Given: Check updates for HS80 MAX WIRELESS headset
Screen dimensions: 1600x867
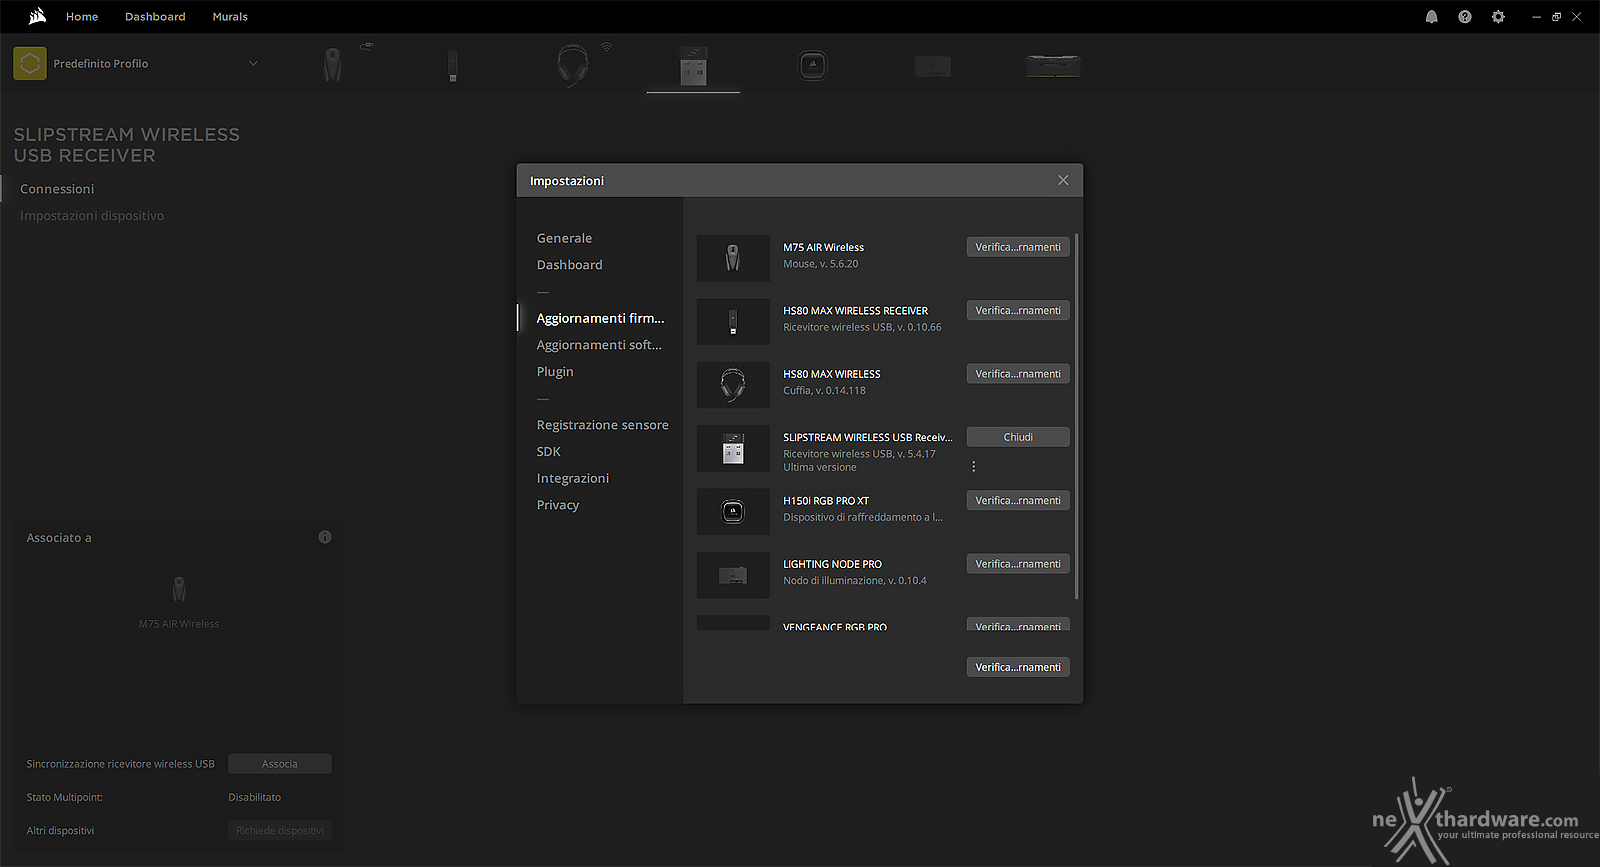Looking at the screenshot, I should (x=1018, y=374).
